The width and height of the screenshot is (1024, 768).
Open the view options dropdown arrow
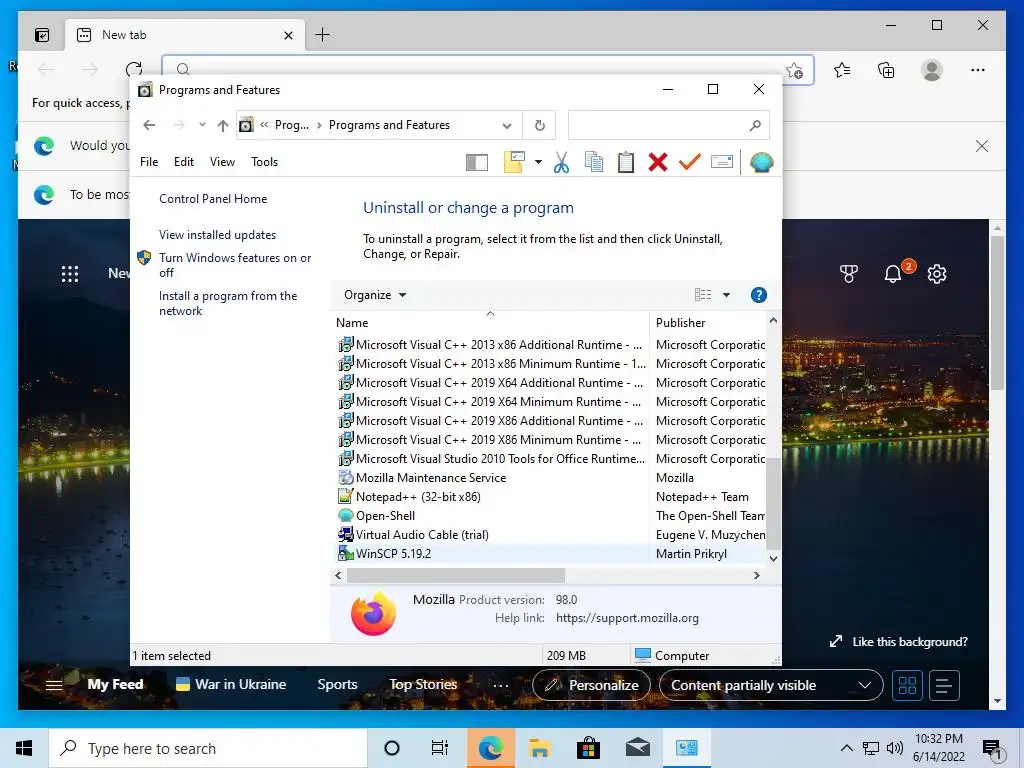(726, 295)
